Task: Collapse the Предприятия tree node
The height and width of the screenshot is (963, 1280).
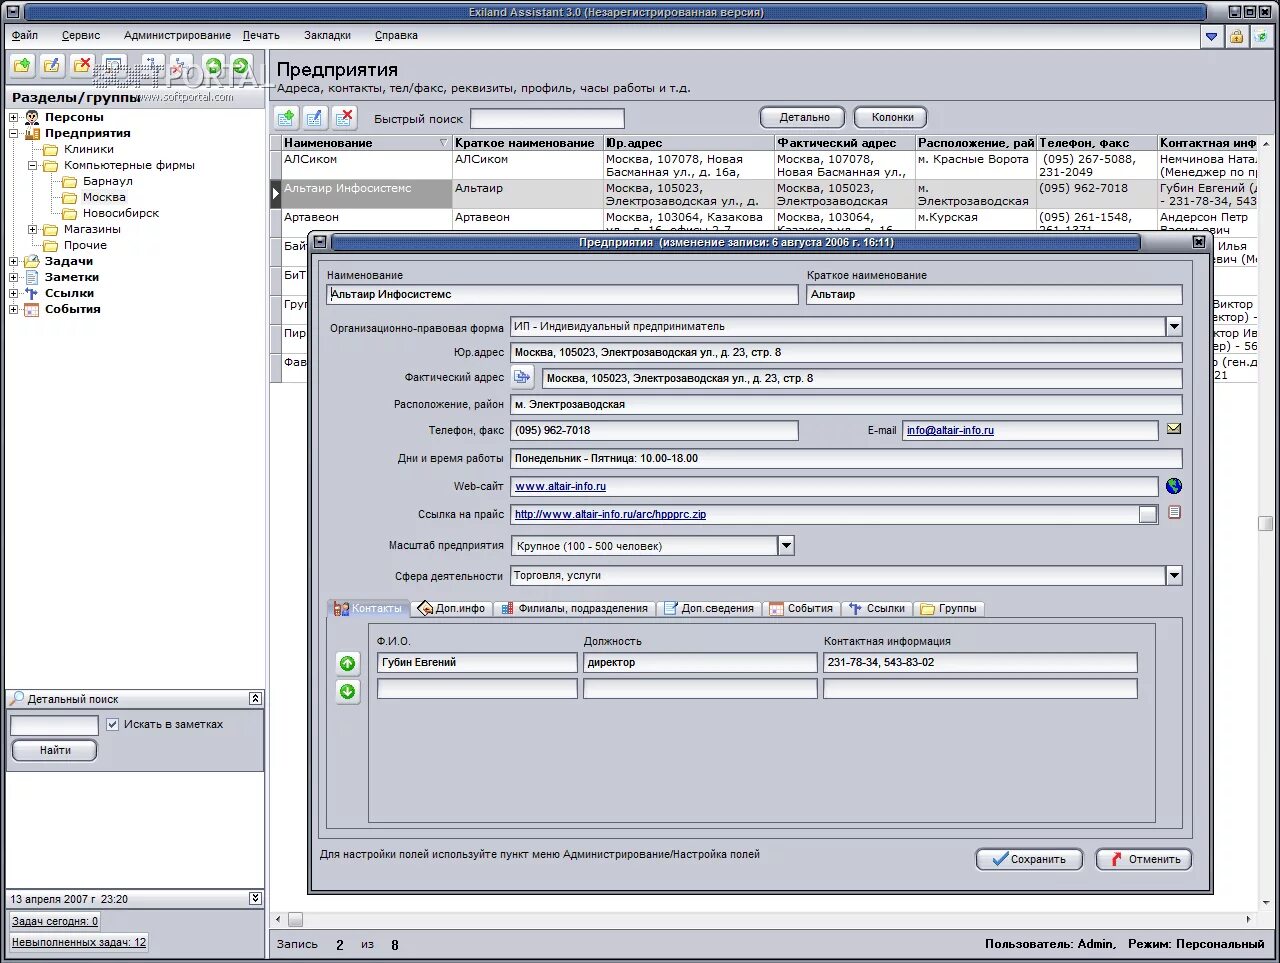Action: pyautogui.click(x=14, y=133)
